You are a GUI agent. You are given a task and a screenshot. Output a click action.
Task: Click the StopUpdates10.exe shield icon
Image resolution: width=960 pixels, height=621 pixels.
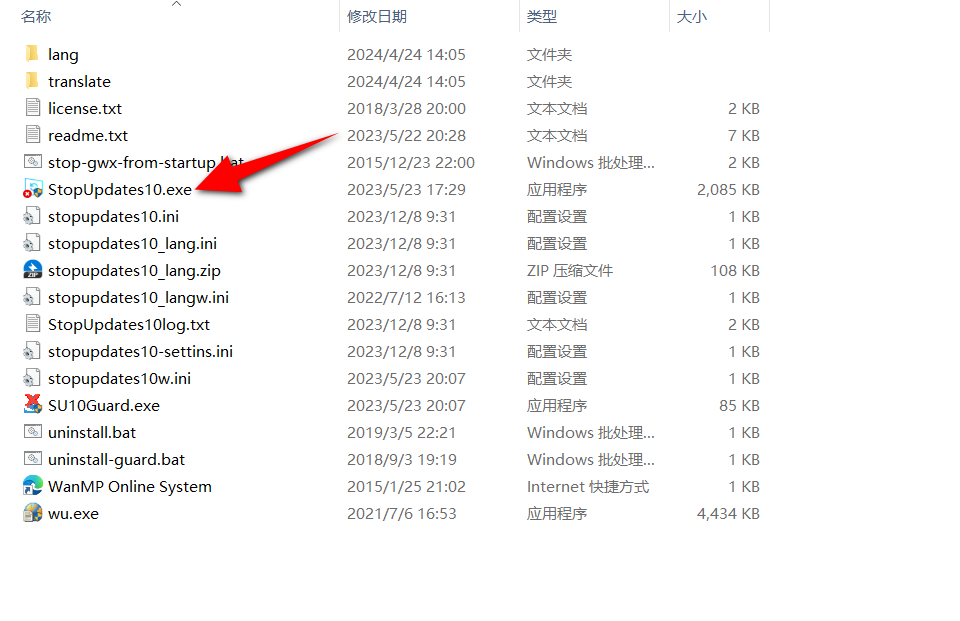pos(33,189)
